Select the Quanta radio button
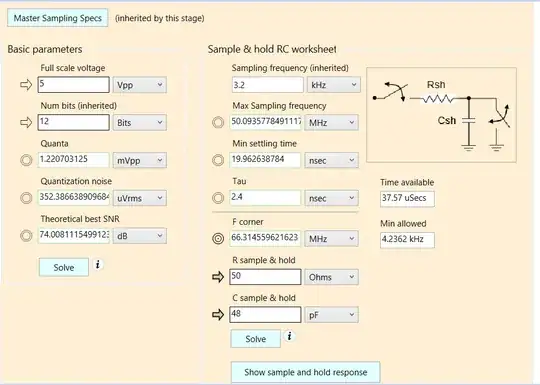The image size is (540, 385). point(26,160)
